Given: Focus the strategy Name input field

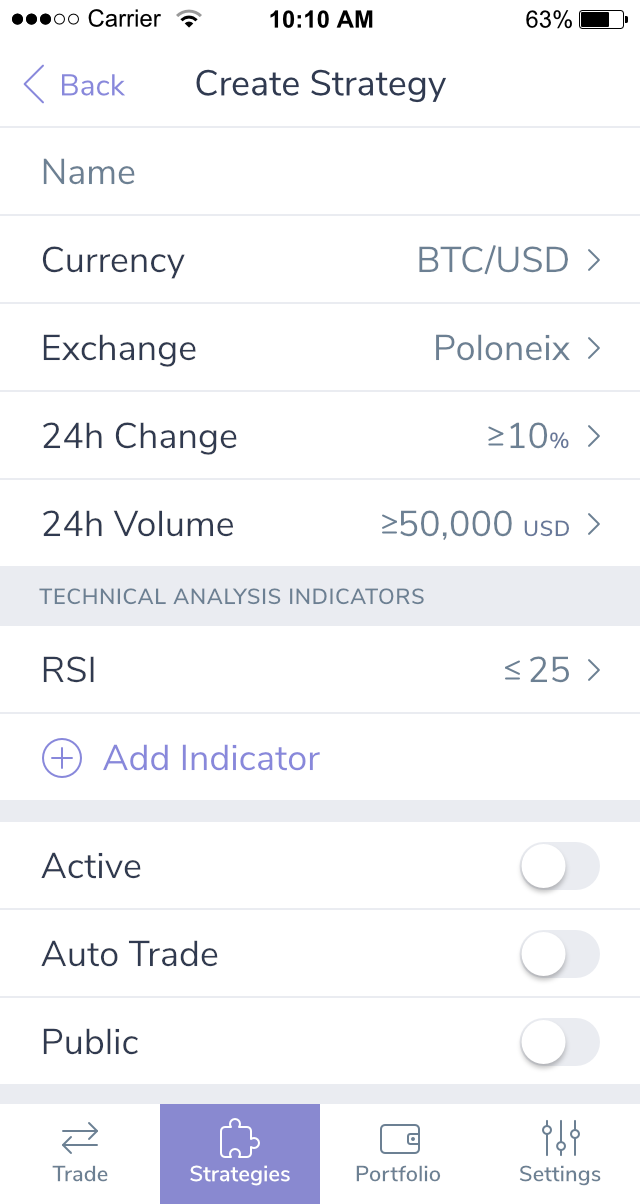Looking at the screenshot, I should tap(320, 172).
